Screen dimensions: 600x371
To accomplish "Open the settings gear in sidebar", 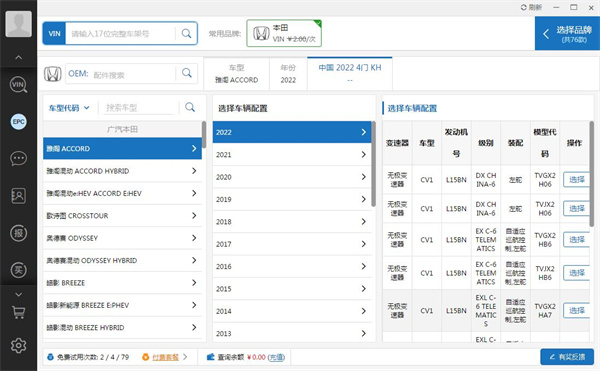I will click(18, 345).
